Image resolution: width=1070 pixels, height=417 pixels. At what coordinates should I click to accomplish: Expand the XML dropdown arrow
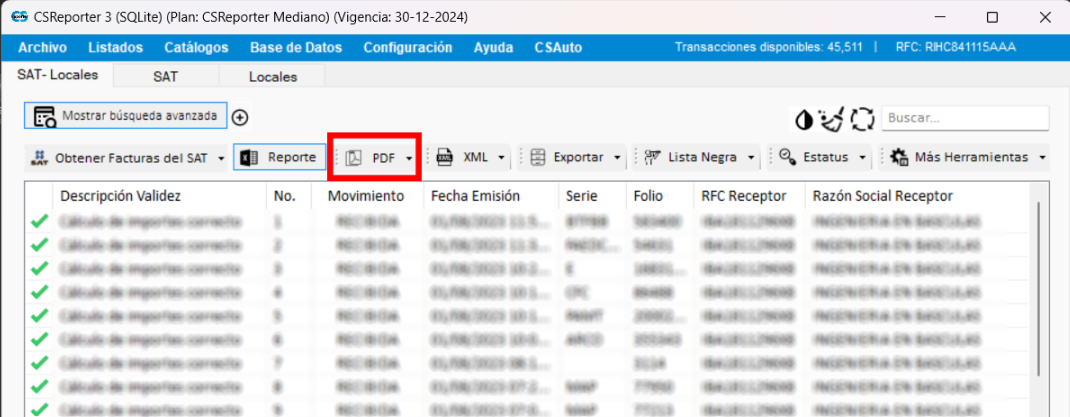coord(501,158)
